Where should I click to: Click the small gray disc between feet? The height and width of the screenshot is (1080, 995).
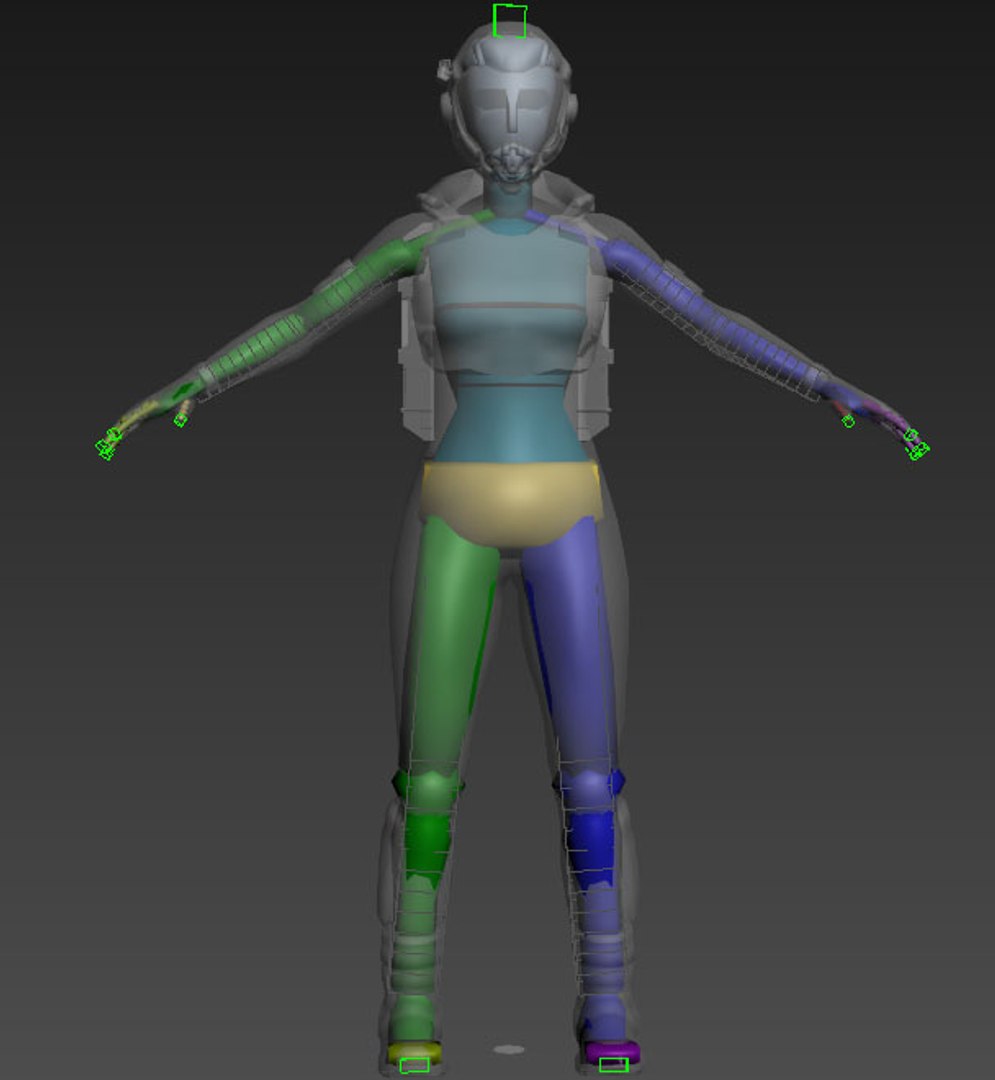click(x=510, y=1050)
